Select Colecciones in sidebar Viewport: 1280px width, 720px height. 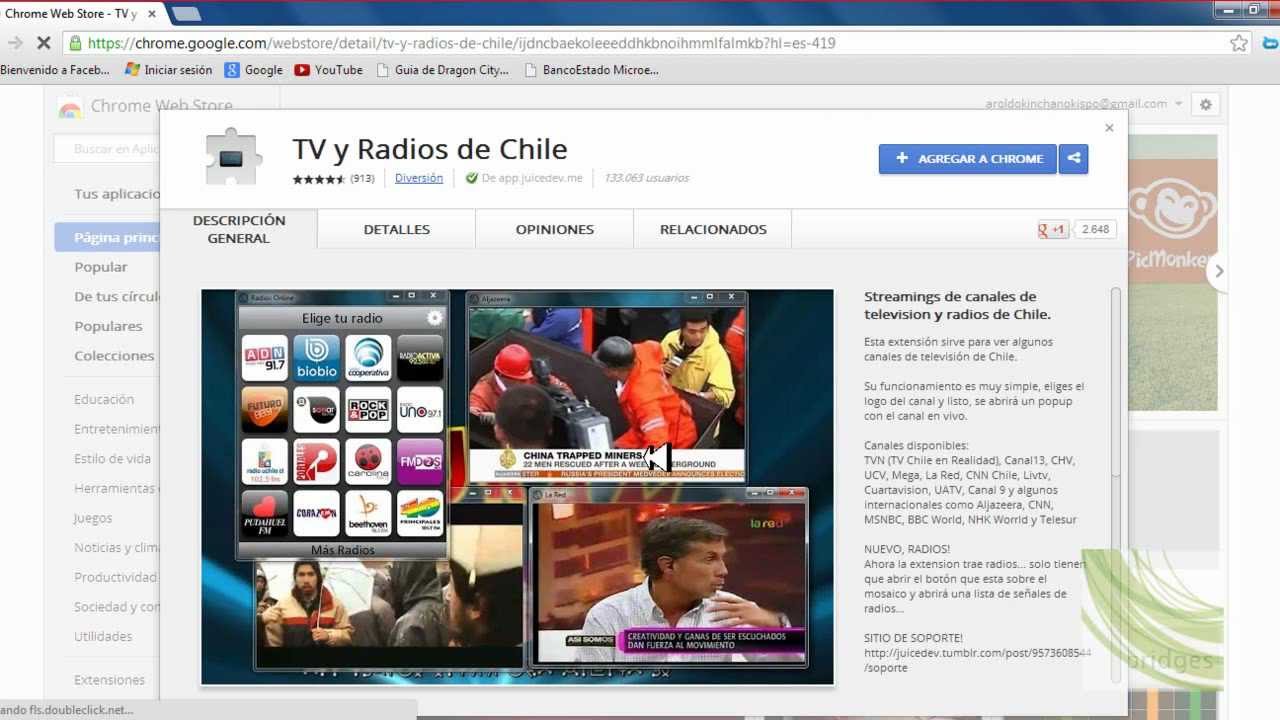[114, 356]
